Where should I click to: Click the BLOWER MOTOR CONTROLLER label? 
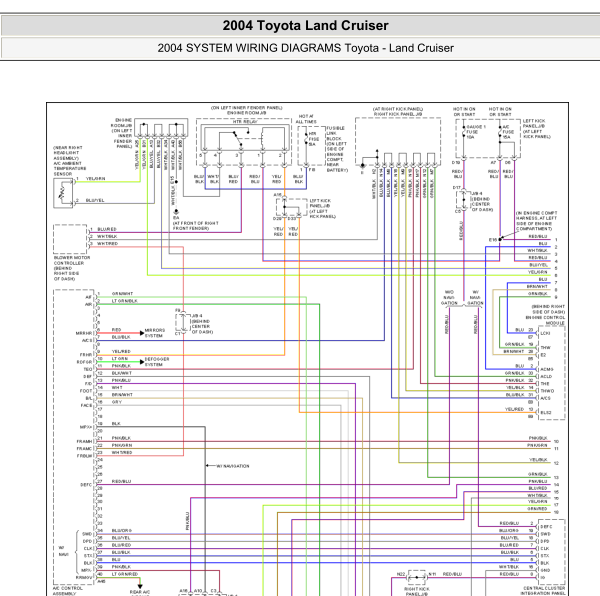coord(72,261)
